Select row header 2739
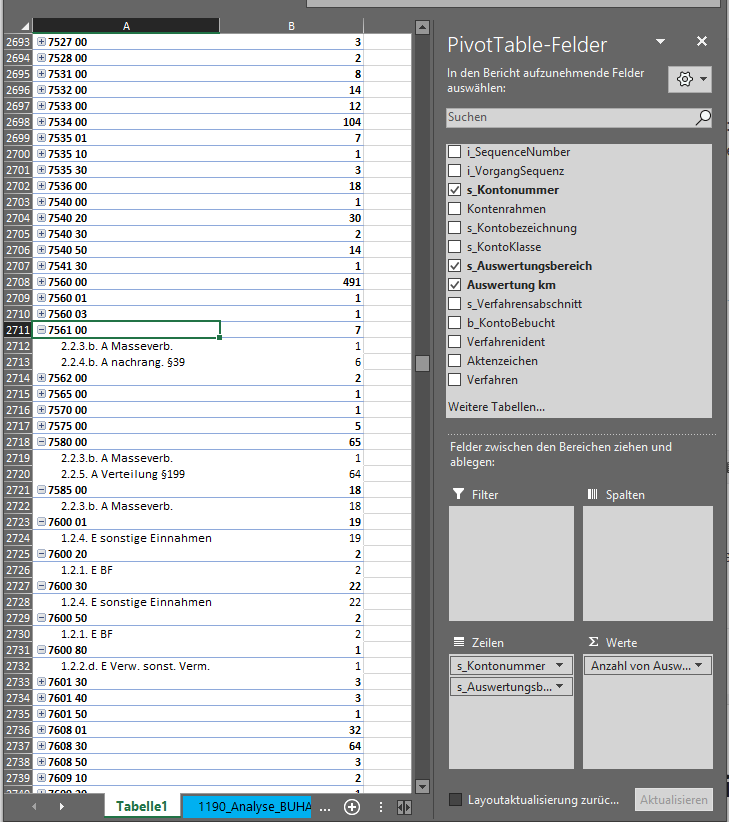 [x=18, y=778]
